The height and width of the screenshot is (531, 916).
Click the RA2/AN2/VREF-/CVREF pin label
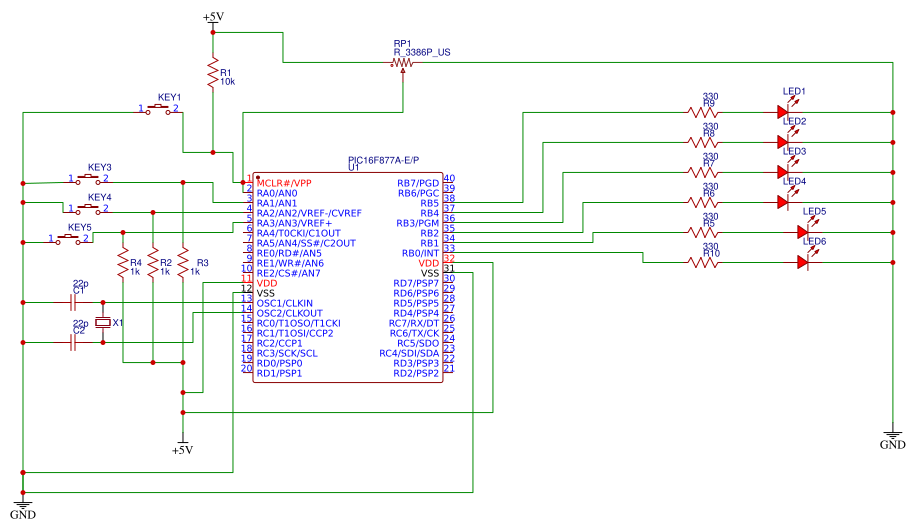tap(309, 213)
